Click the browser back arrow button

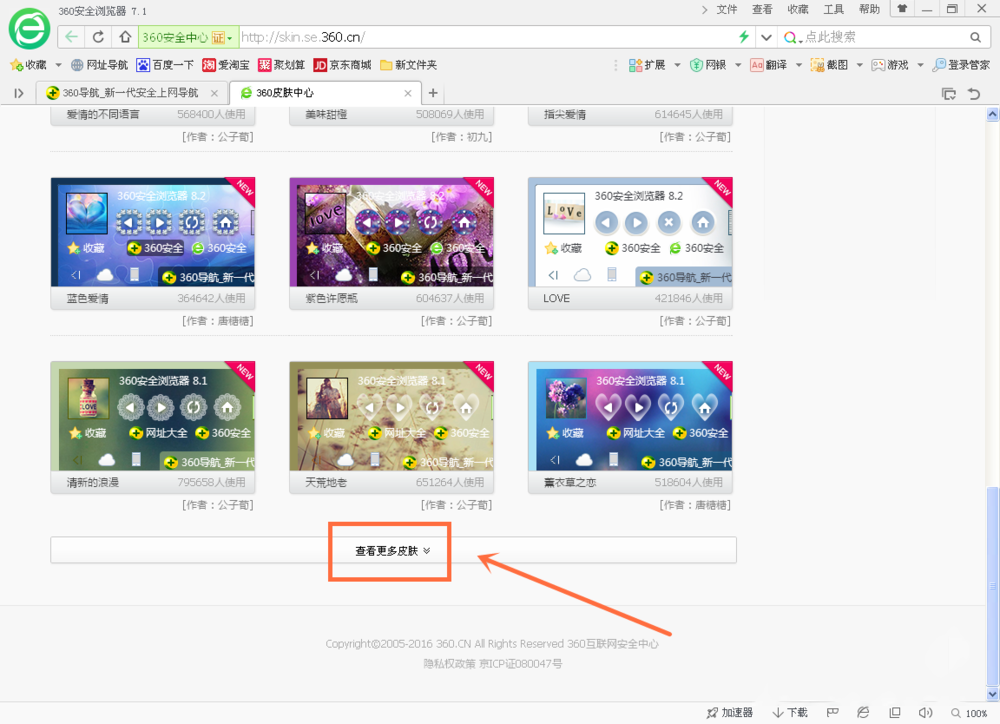[x=71, y=37]
